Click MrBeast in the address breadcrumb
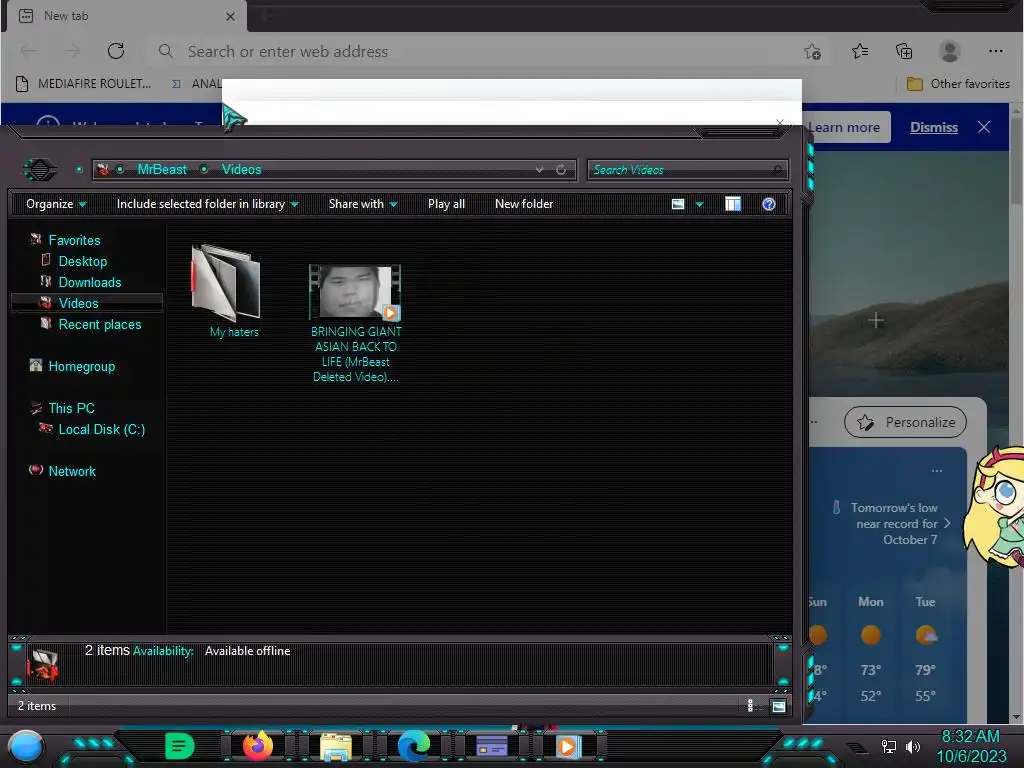The width and height of the screenshot is (1024, 768). [162, 169]
